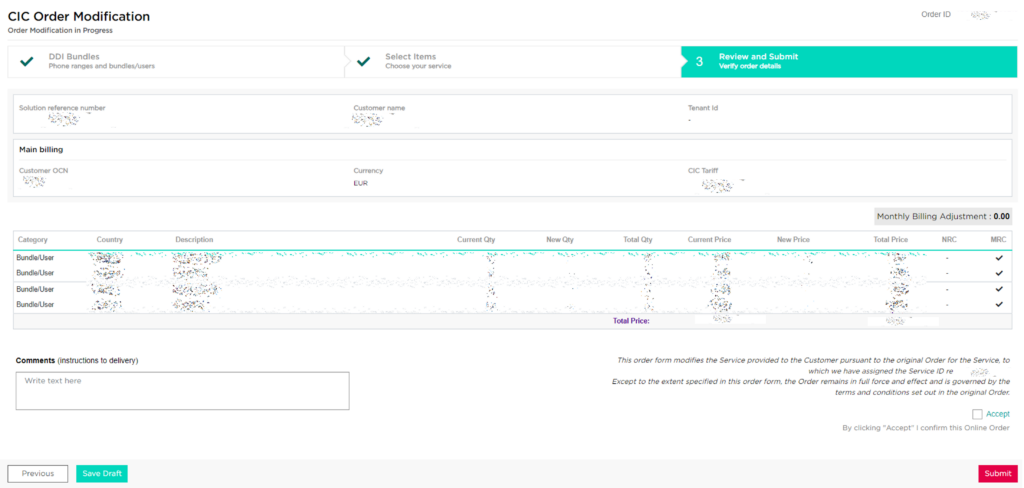Screen dimensions: 1024x488
Task: Click MRC checkmark in last Bundle/User row
Action: (x=998, y=304)
